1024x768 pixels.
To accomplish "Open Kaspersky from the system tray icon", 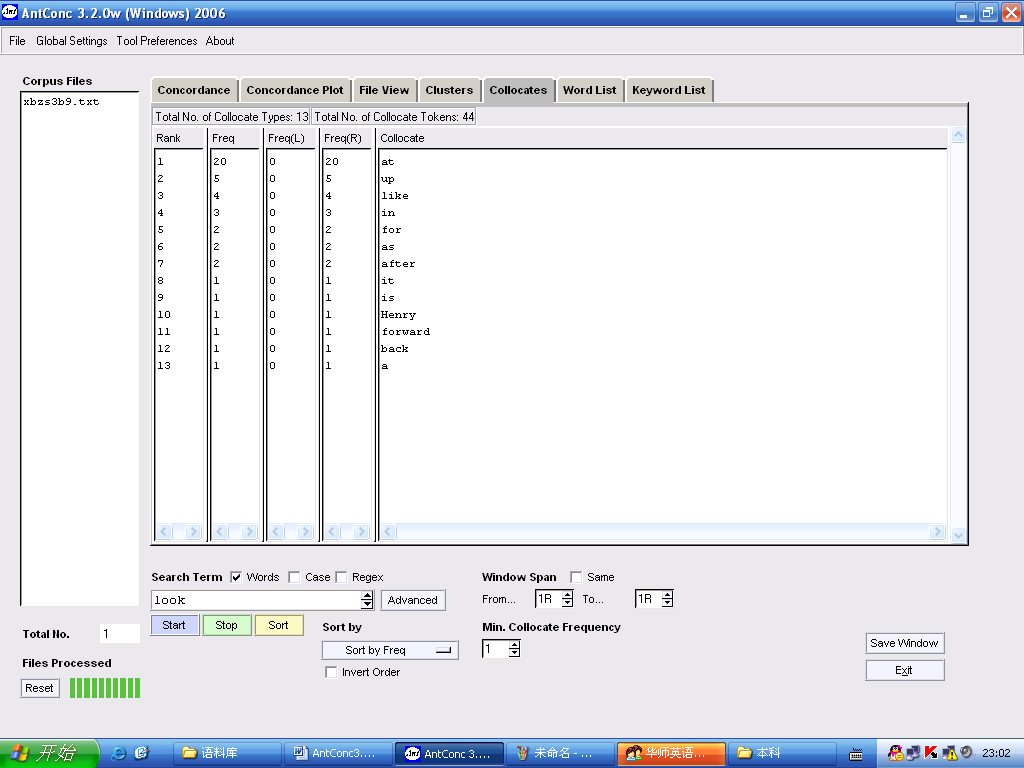I will (931, 753).
